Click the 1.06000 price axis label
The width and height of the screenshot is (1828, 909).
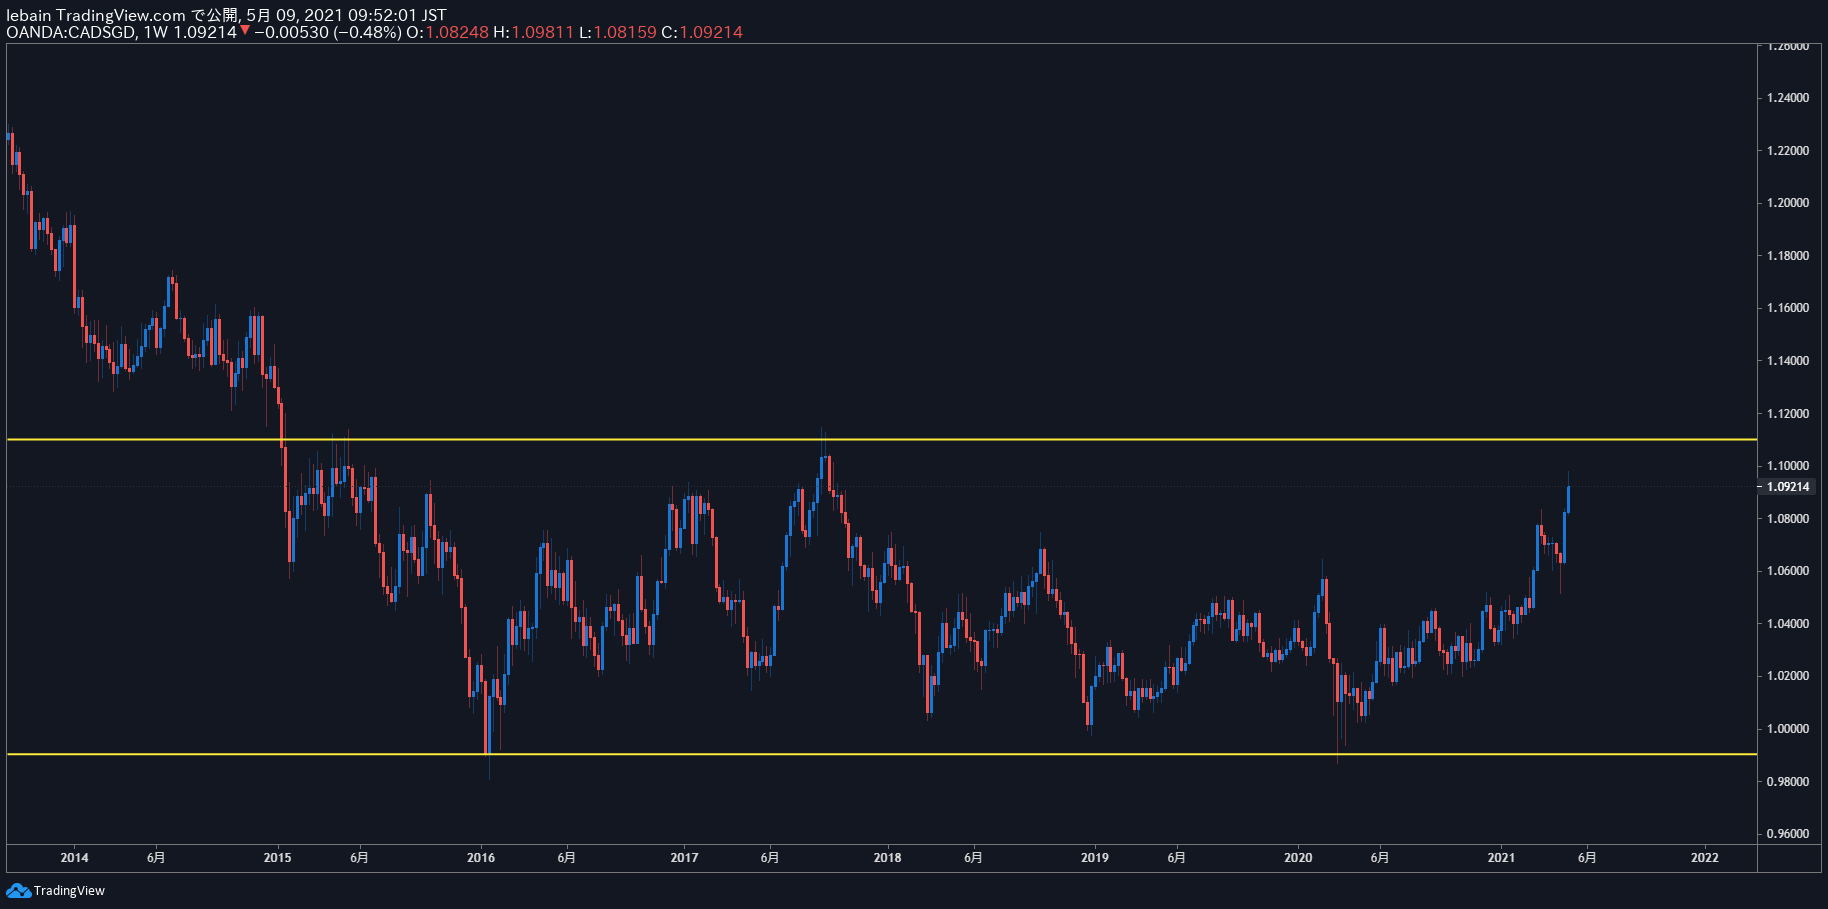click(1788, 571)
